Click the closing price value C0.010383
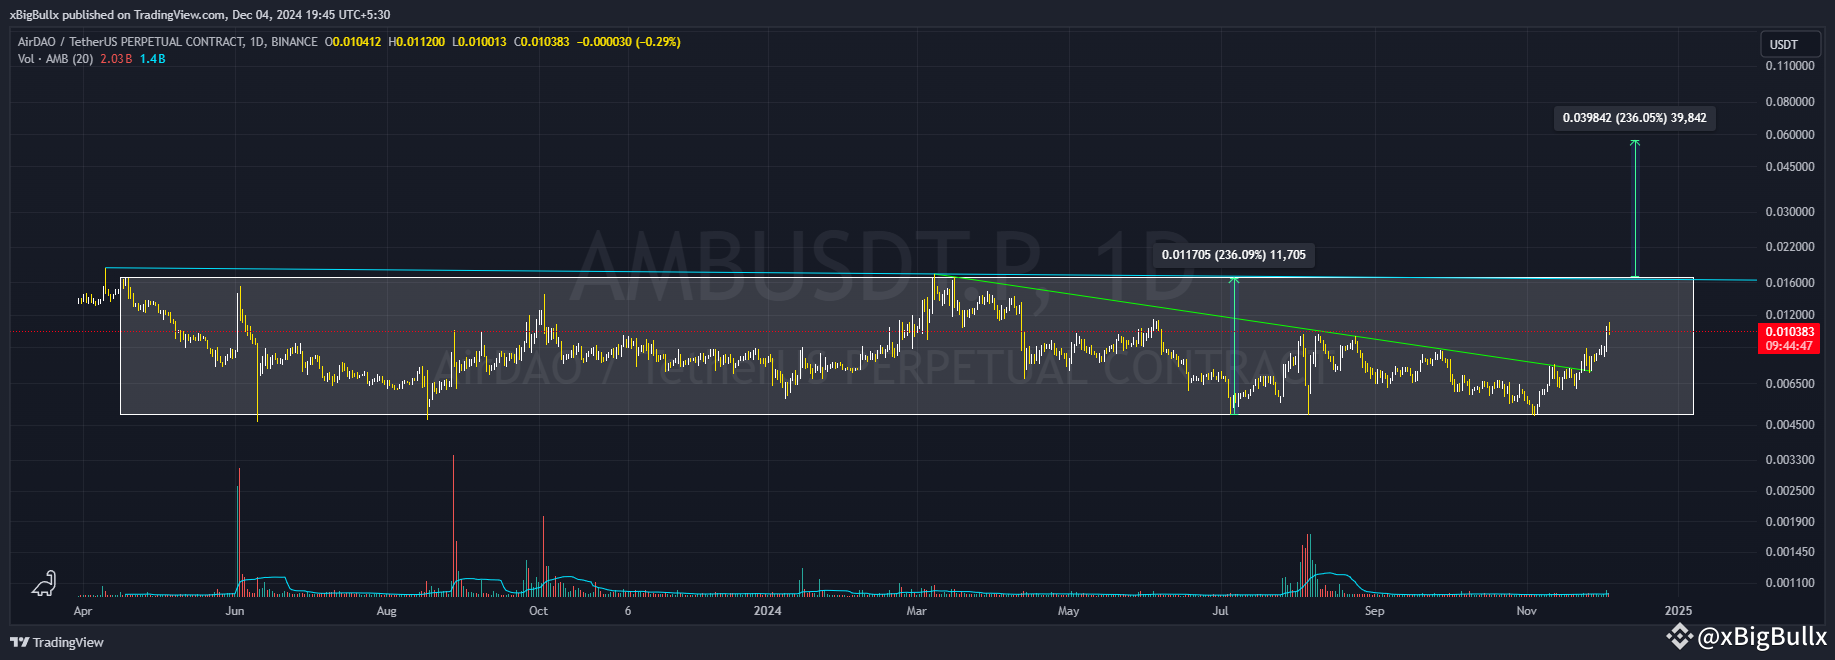 coord(543,42)
